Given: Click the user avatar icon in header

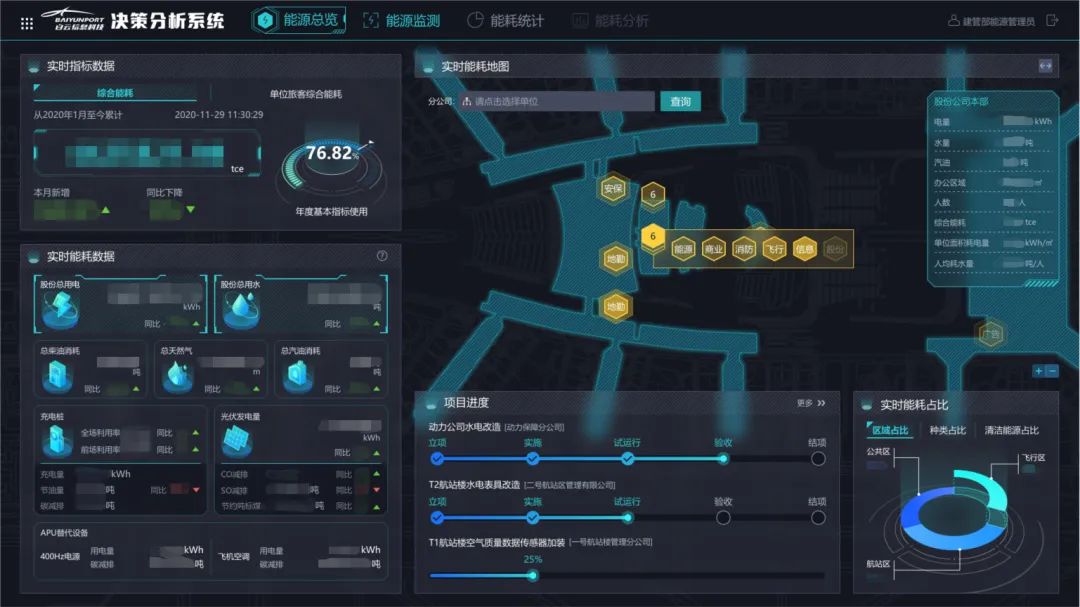Looking at the screenshot, I should point(953,21).
